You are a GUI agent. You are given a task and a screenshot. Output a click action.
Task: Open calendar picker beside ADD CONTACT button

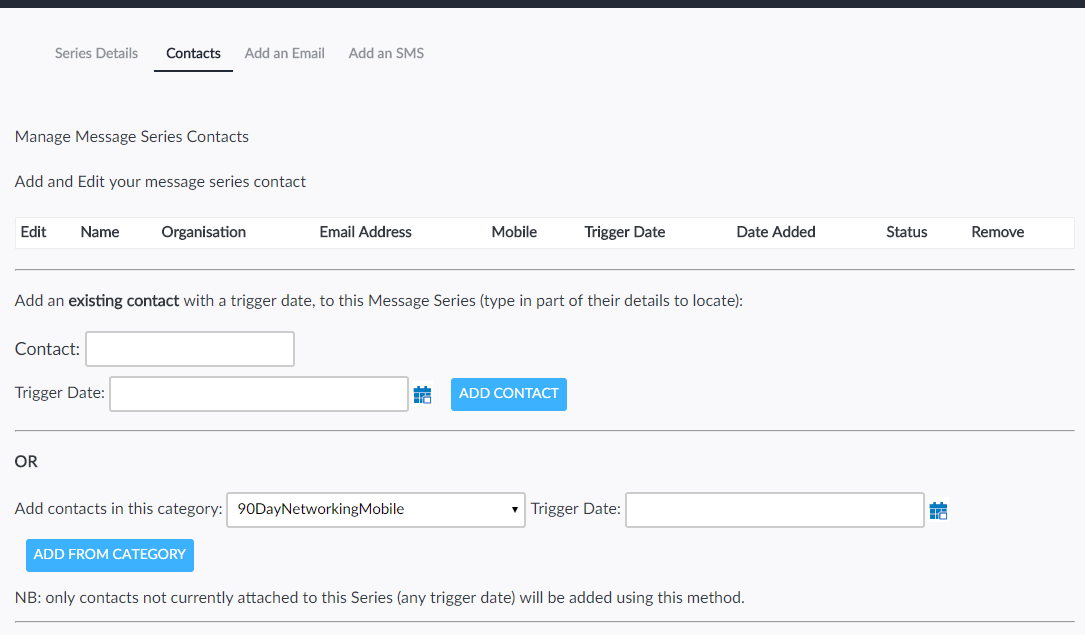422,395
